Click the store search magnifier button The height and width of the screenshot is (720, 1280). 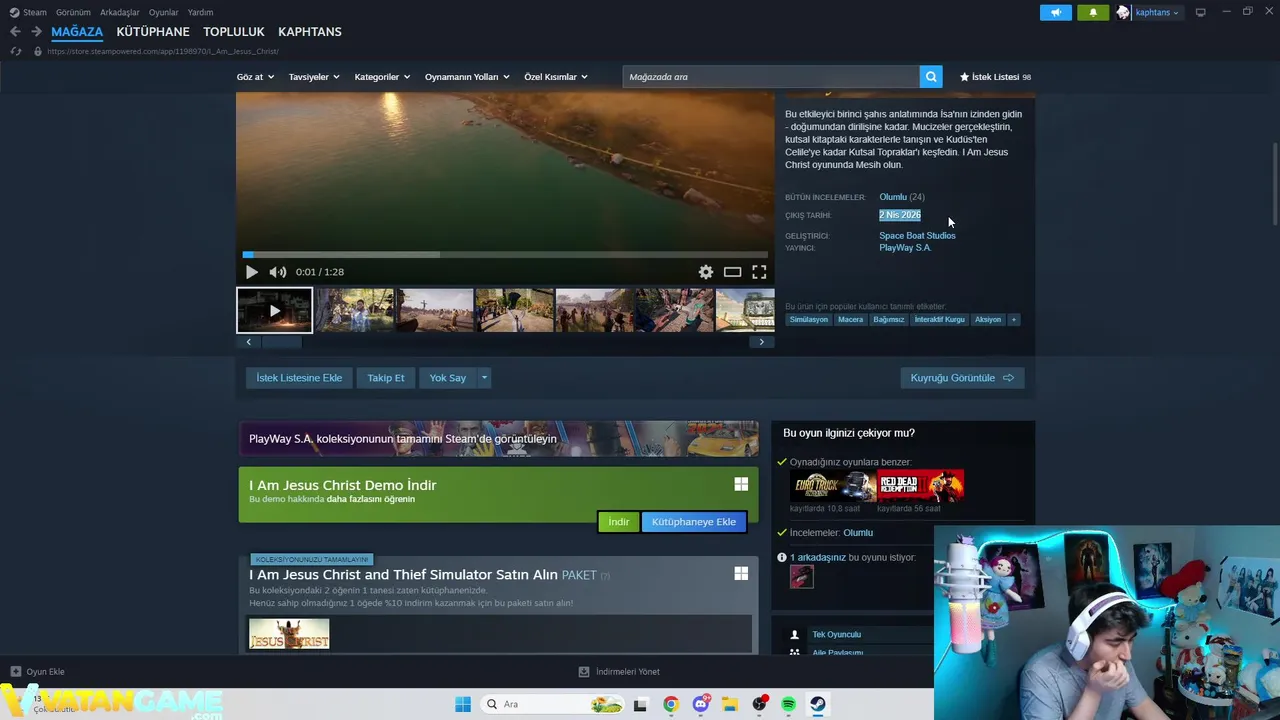931,77
